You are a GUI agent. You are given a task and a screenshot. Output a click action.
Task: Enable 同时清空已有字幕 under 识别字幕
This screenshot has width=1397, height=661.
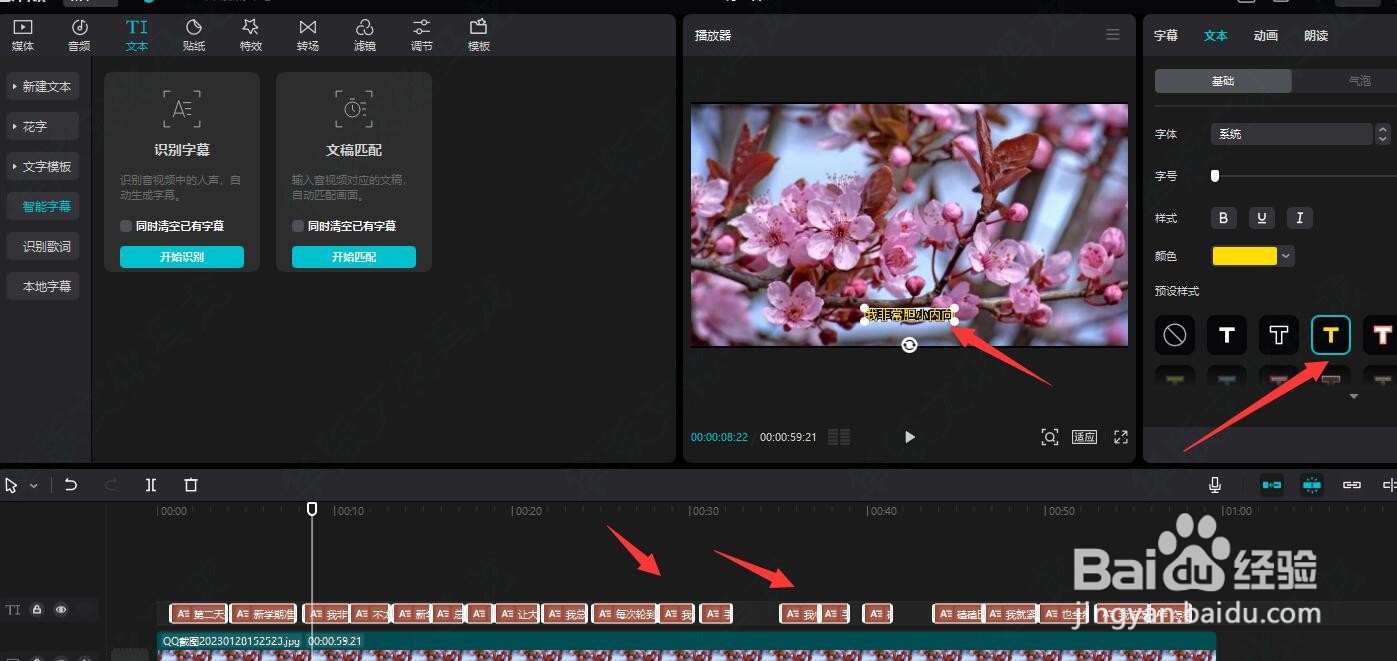[x=124, y=225]
